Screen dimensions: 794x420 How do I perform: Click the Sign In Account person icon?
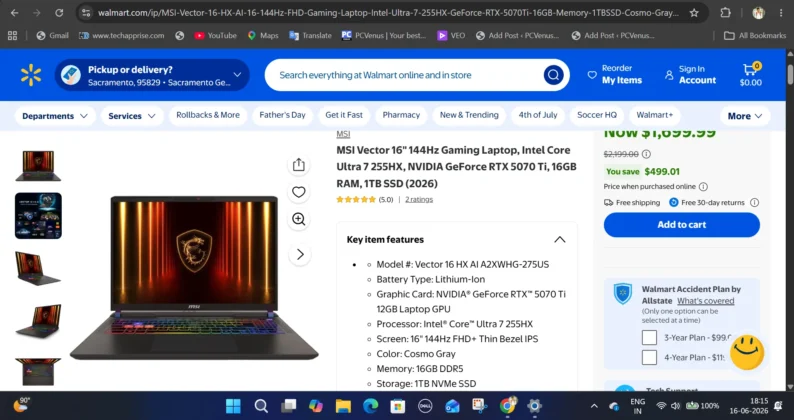[x=669, y=75]
